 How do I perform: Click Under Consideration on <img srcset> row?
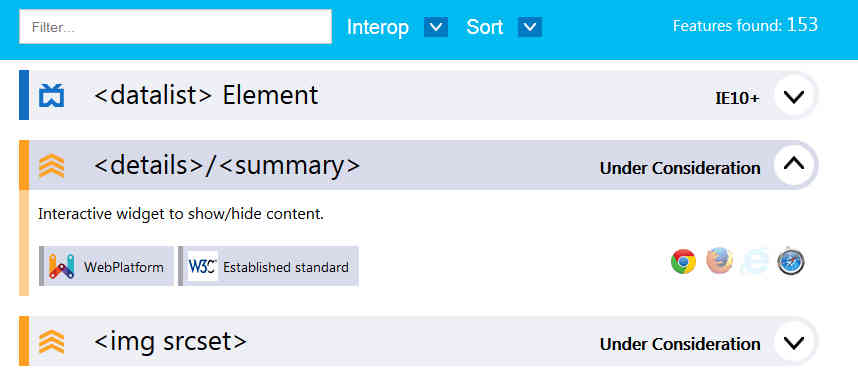(680, 344)
